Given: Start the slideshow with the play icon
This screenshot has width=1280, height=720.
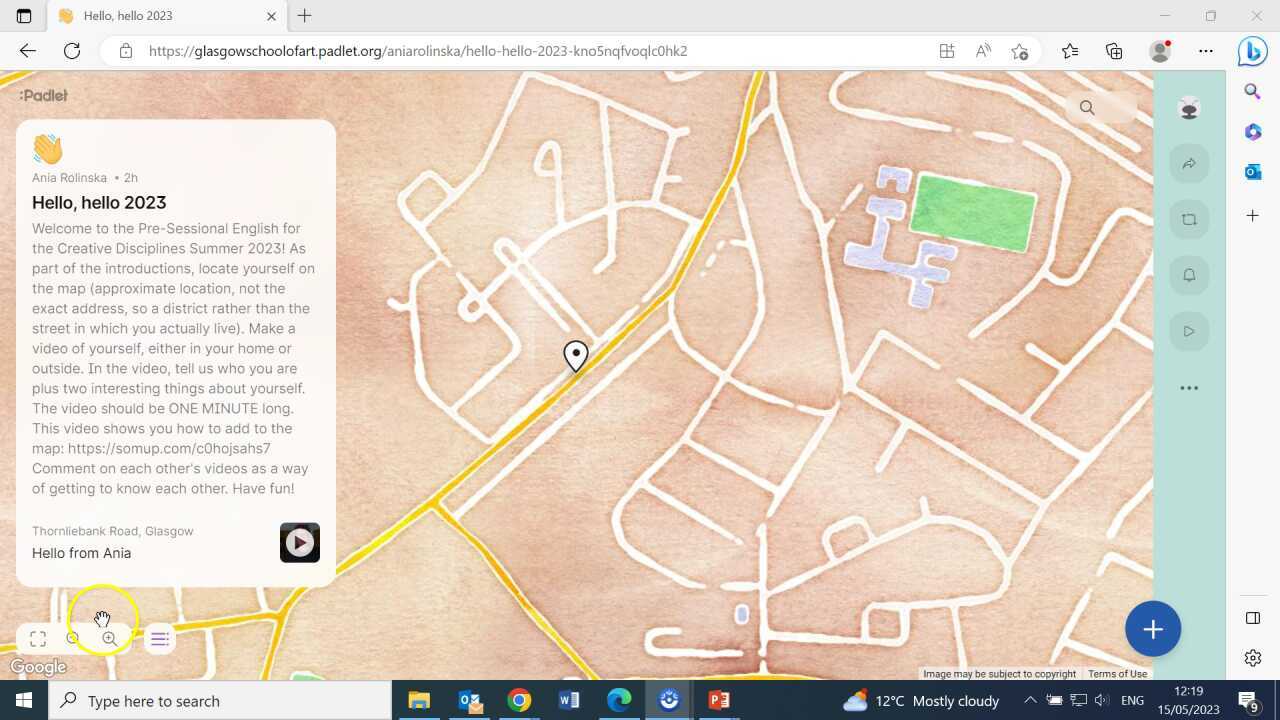Looking at the screenshot, I should [1189, 331].
